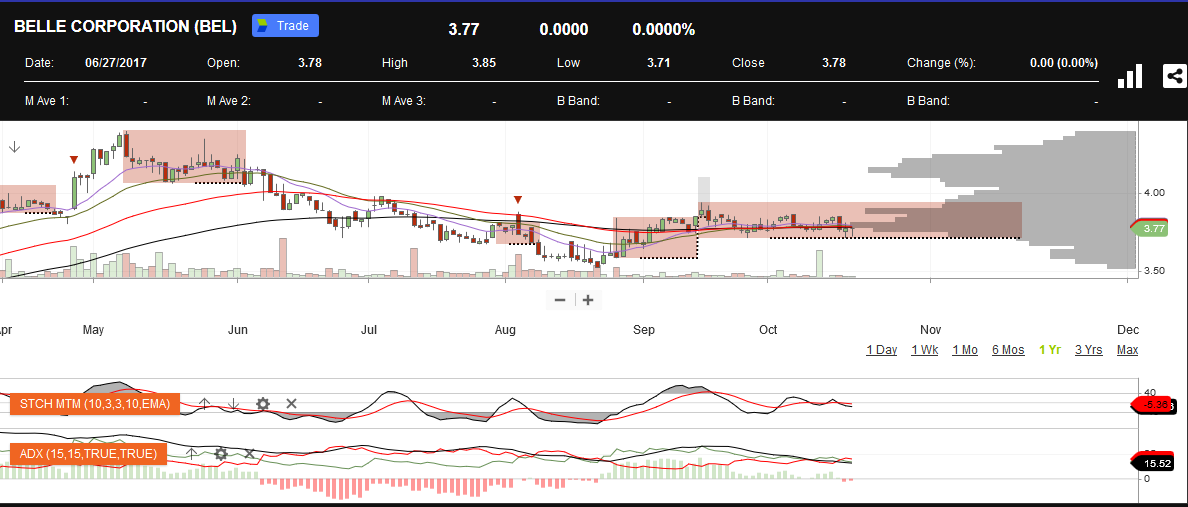This screenshot has width=1188, height=507.
Task: Click the M Ave 1 label
Action: (x=47, y=101)
